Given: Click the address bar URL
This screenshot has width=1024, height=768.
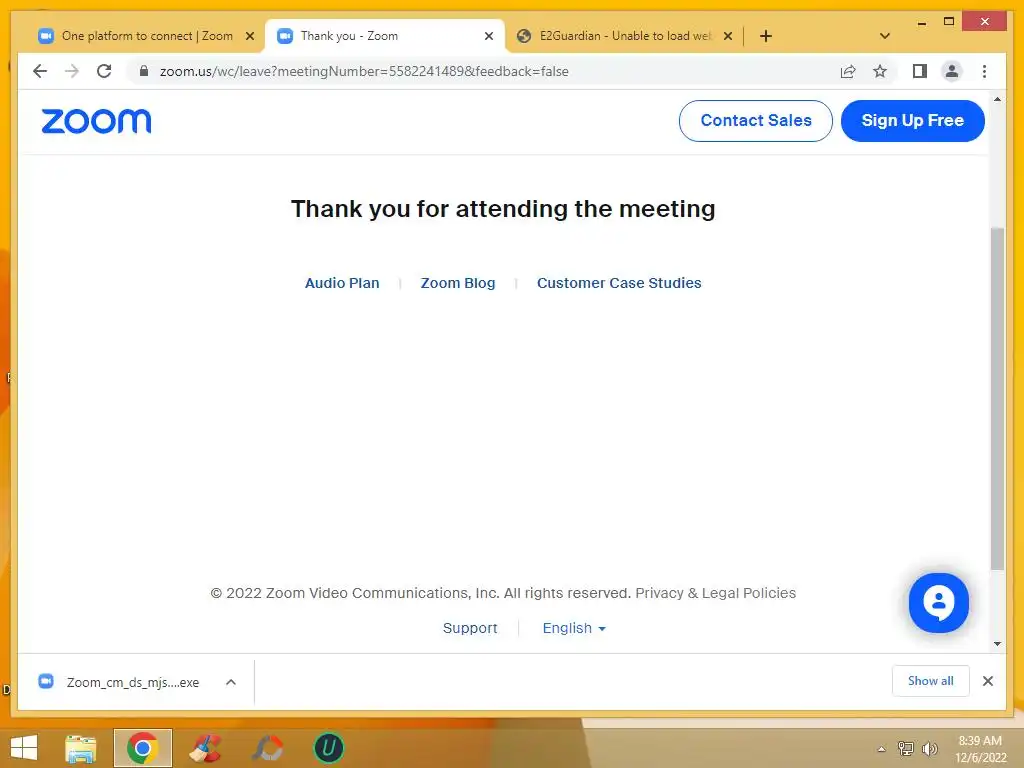Looking at the screenshot, I should (364, 71).
